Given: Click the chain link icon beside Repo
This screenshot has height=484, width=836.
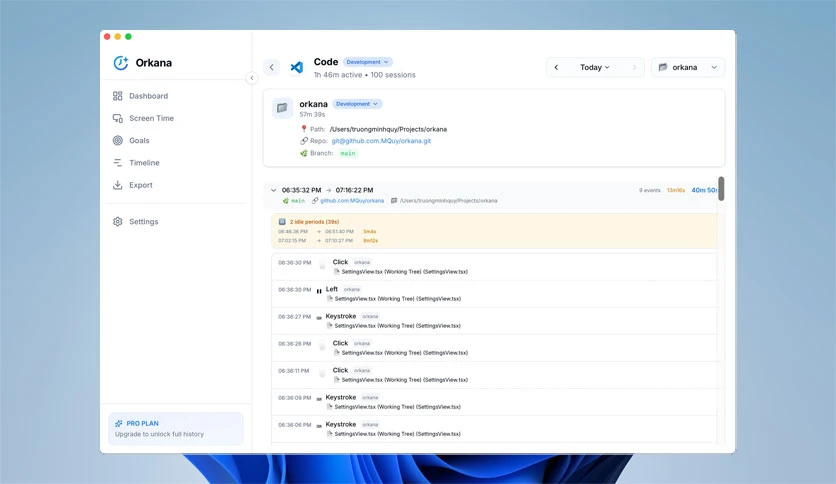Looking at the screenshot, I should [x=304, y=141].
